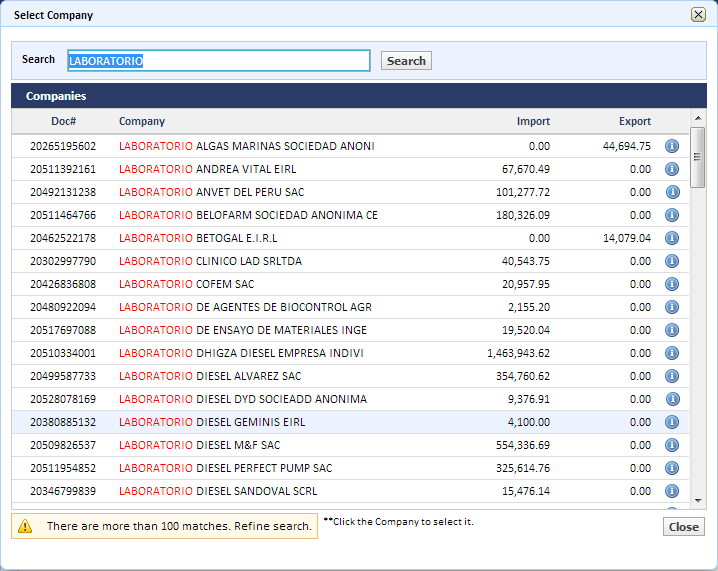
Task: Select company LABORATORIO ALGAS MARINAS SOCIEDAD ANONI
Action: [247, 146]
